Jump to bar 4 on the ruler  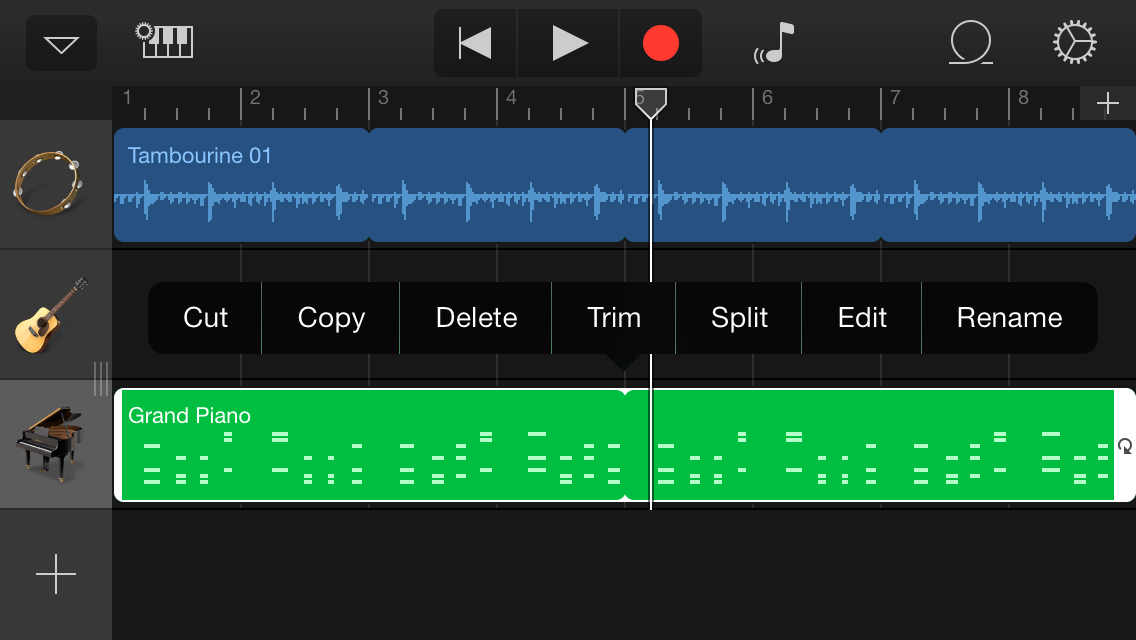pos(511,97)
